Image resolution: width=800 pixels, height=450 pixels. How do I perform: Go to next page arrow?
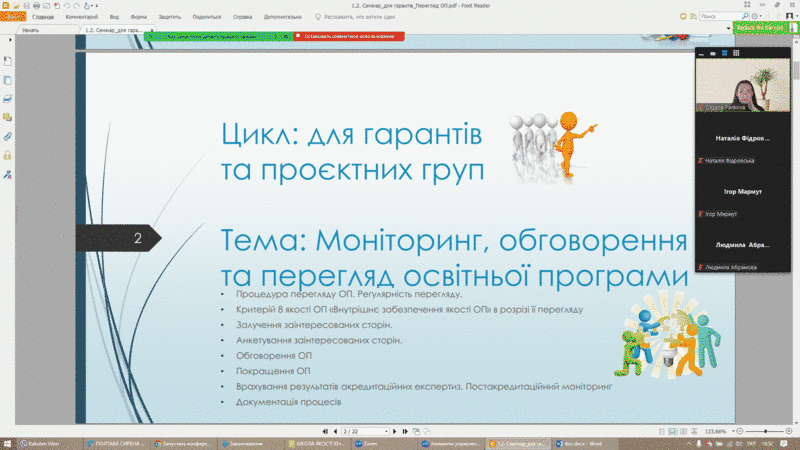[x=394, y=432]
